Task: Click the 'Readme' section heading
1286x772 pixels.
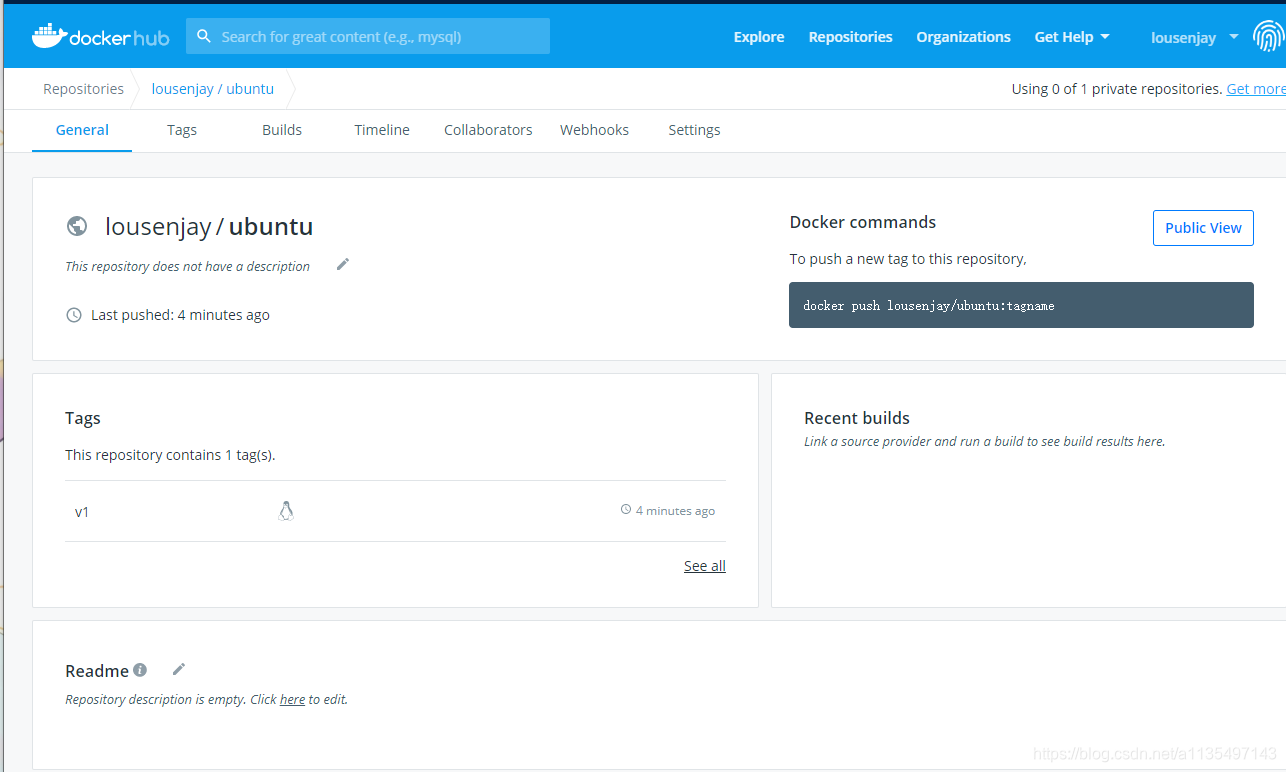Action: (x=97, y=671)
